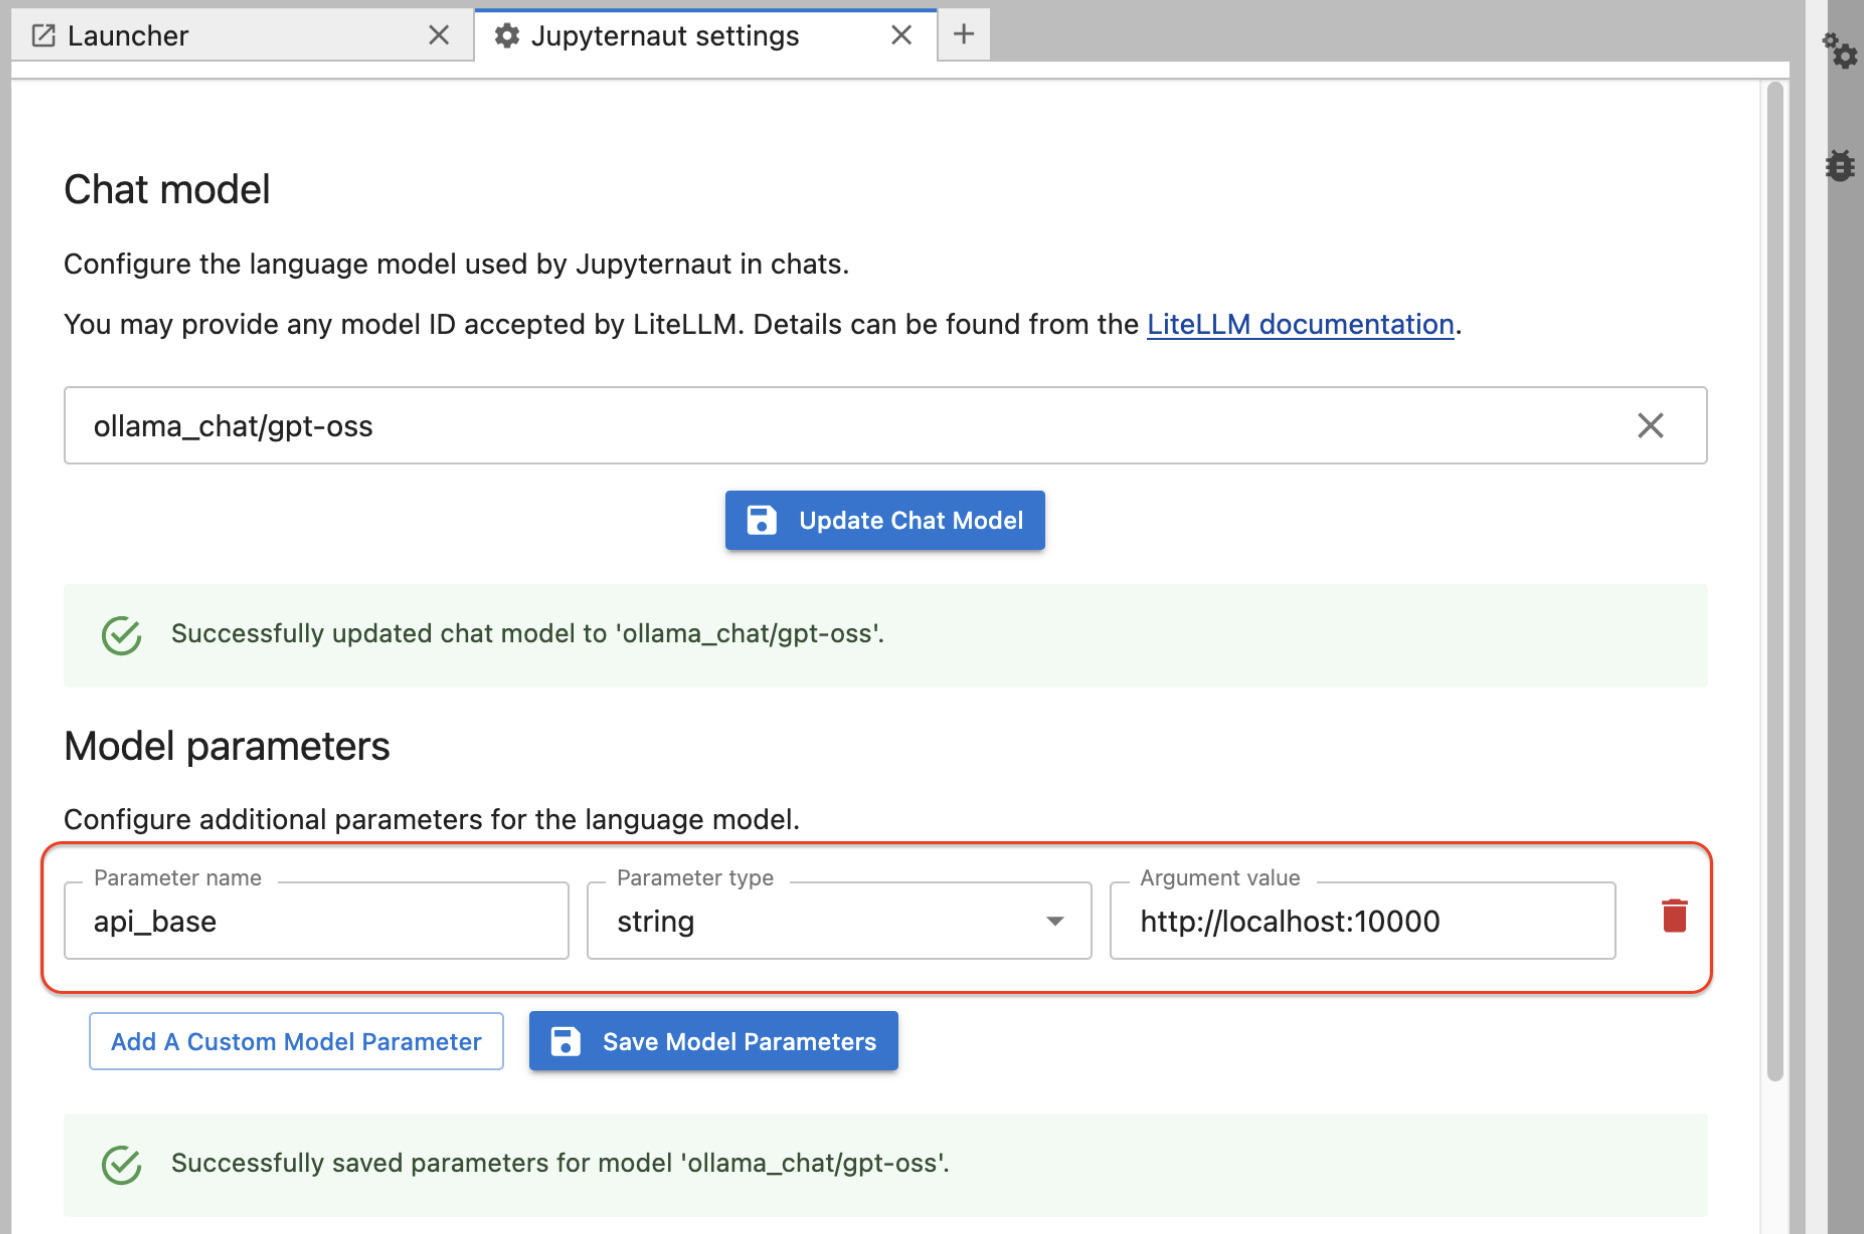Viewport: 1864px width, 1234px height.
Task: Expand the Parameter type dropdown arrow
Action: coord(1055,921)
